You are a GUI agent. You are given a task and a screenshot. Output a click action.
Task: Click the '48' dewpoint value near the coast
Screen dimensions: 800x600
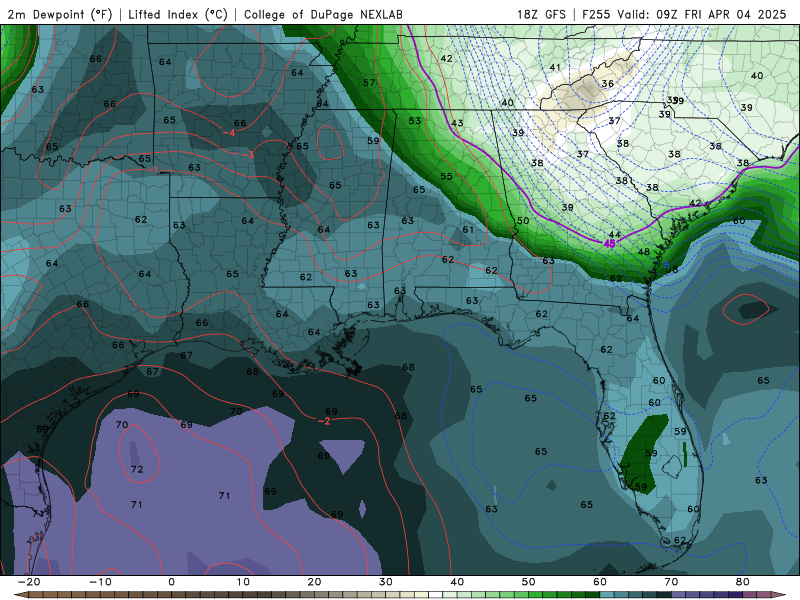[644, 252]
